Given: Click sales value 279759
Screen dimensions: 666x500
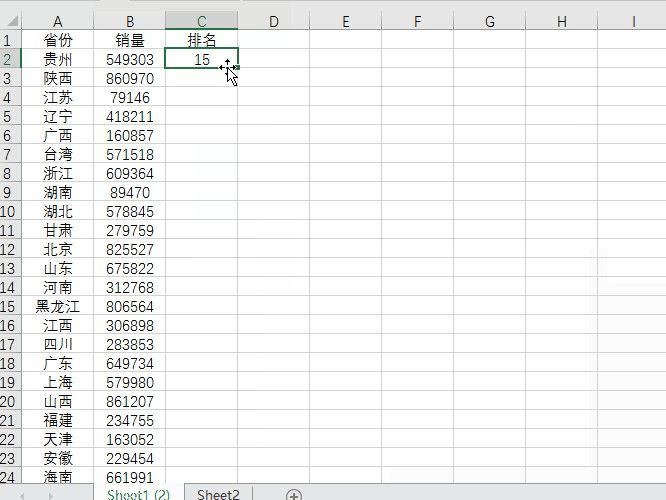Looking at the screenshot, I should click(130, 230).
